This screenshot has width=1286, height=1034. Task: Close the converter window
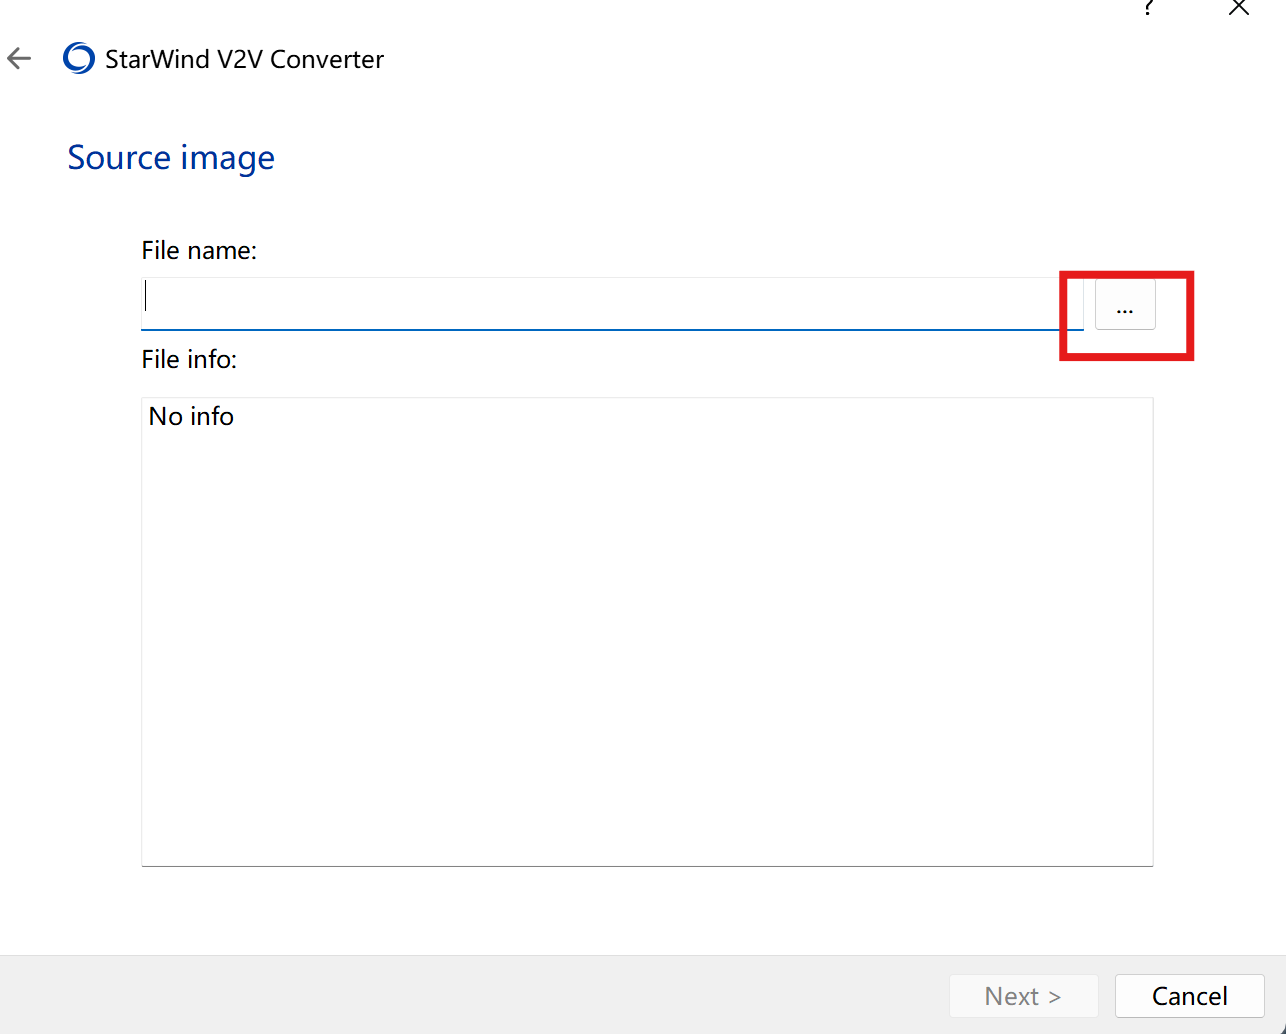tap(1238, 8)
